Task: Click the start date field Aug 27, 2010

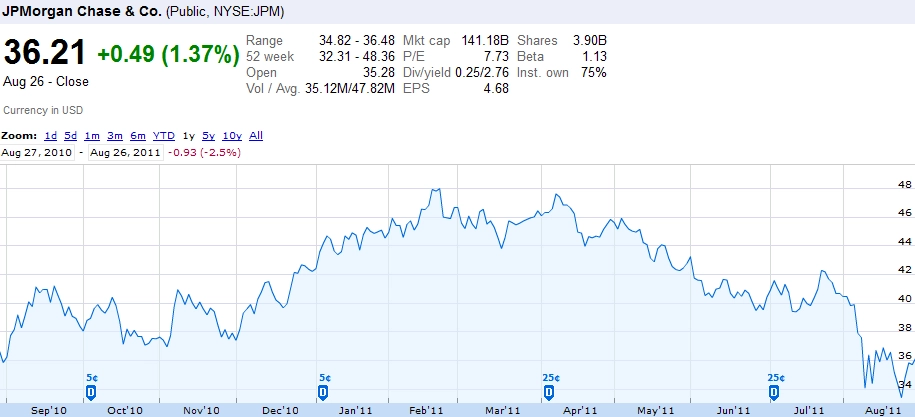Action: (x=37, y=153)
